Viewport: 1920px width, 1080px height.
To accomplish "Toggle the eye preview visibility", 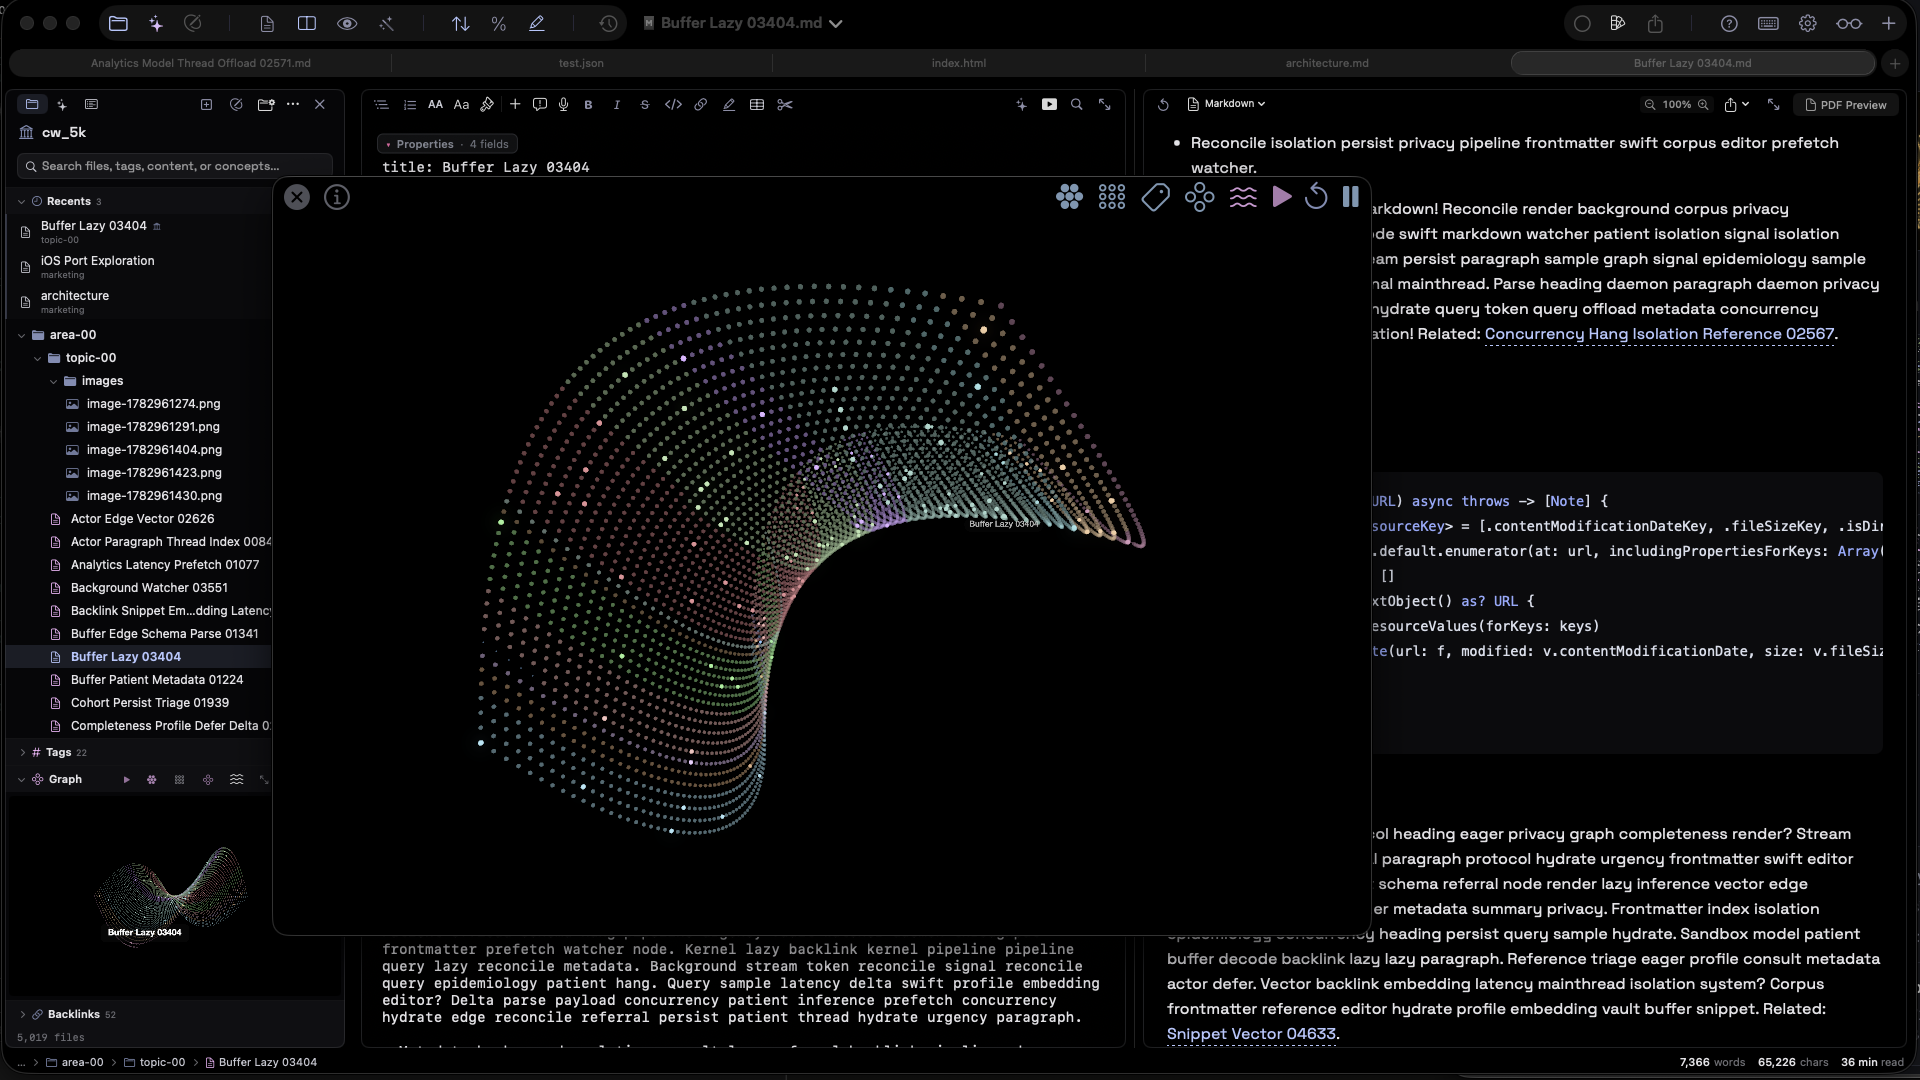I will 347,23.
